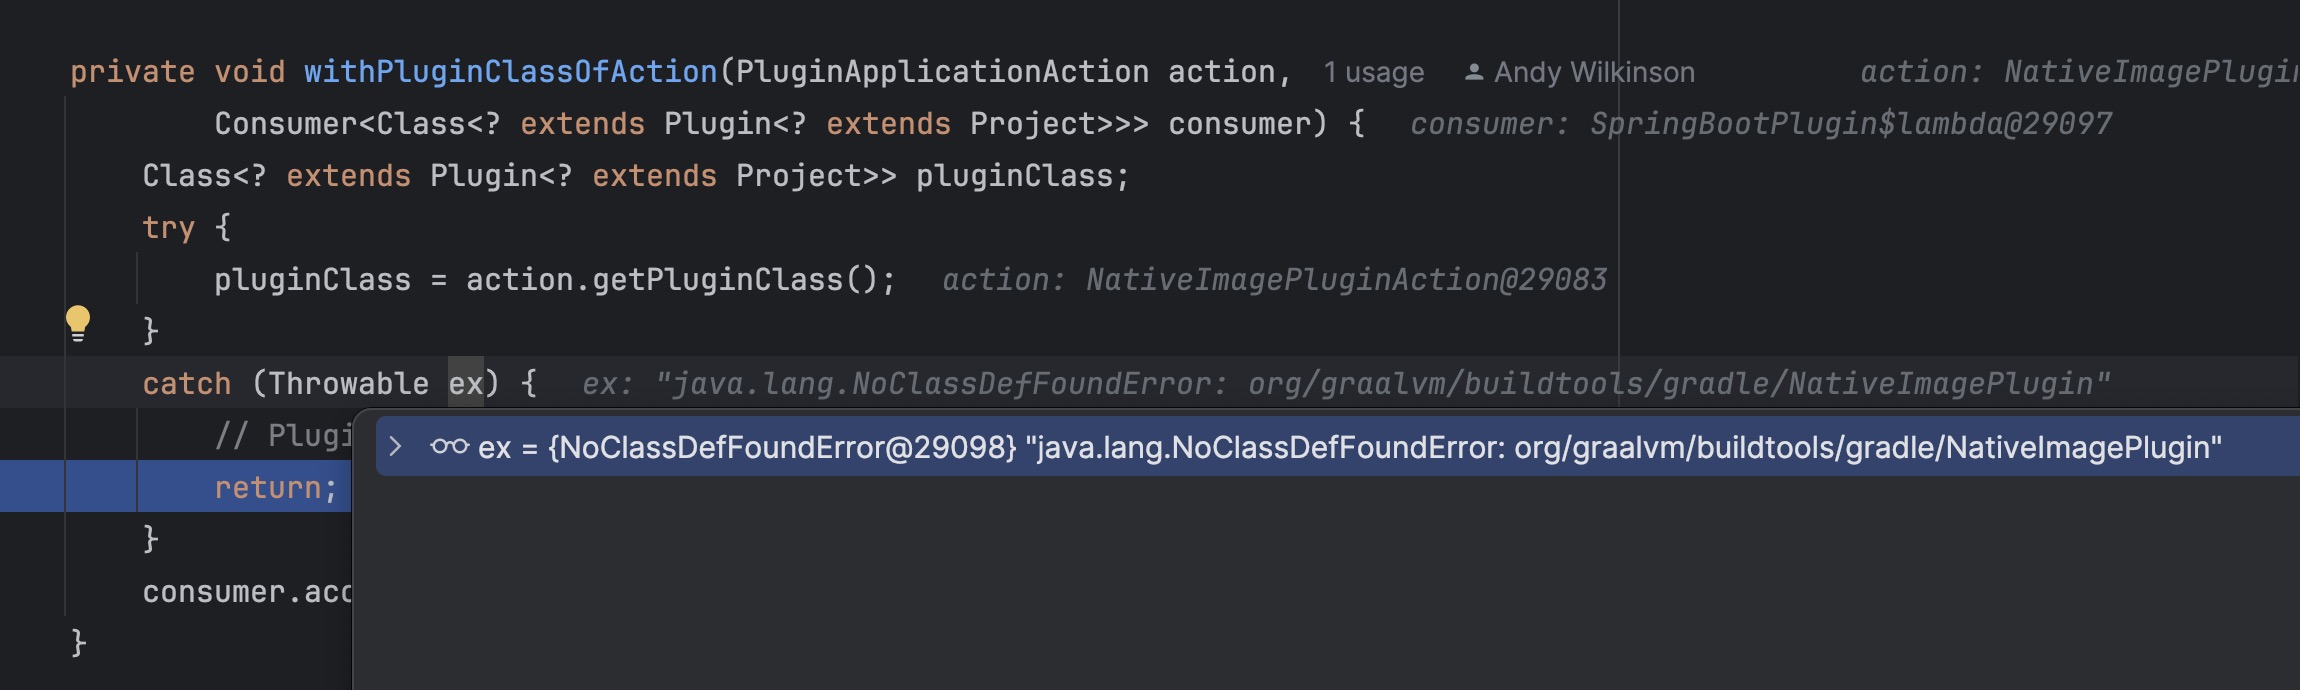Image resolution: width=2300 pixels, height=690 pixels.
Task: Click the return statement on highlighted line
Action: pos(274,488)
